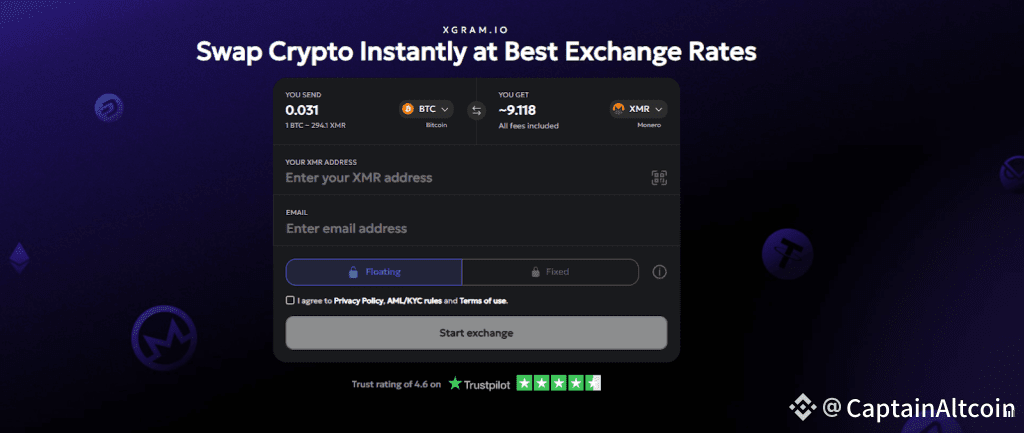Click the green Trustpilot star logo

(x=456, y=383)
